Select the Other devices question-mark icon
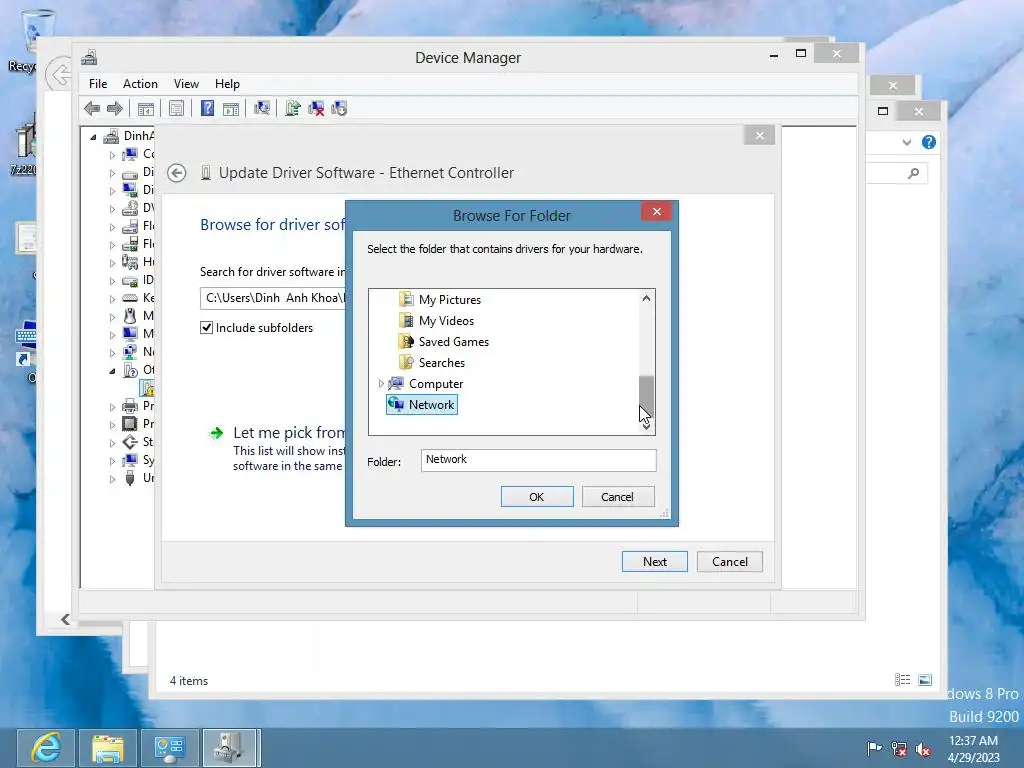The width and height of the screenshot is (1024, 768). (x=130, y=370)
